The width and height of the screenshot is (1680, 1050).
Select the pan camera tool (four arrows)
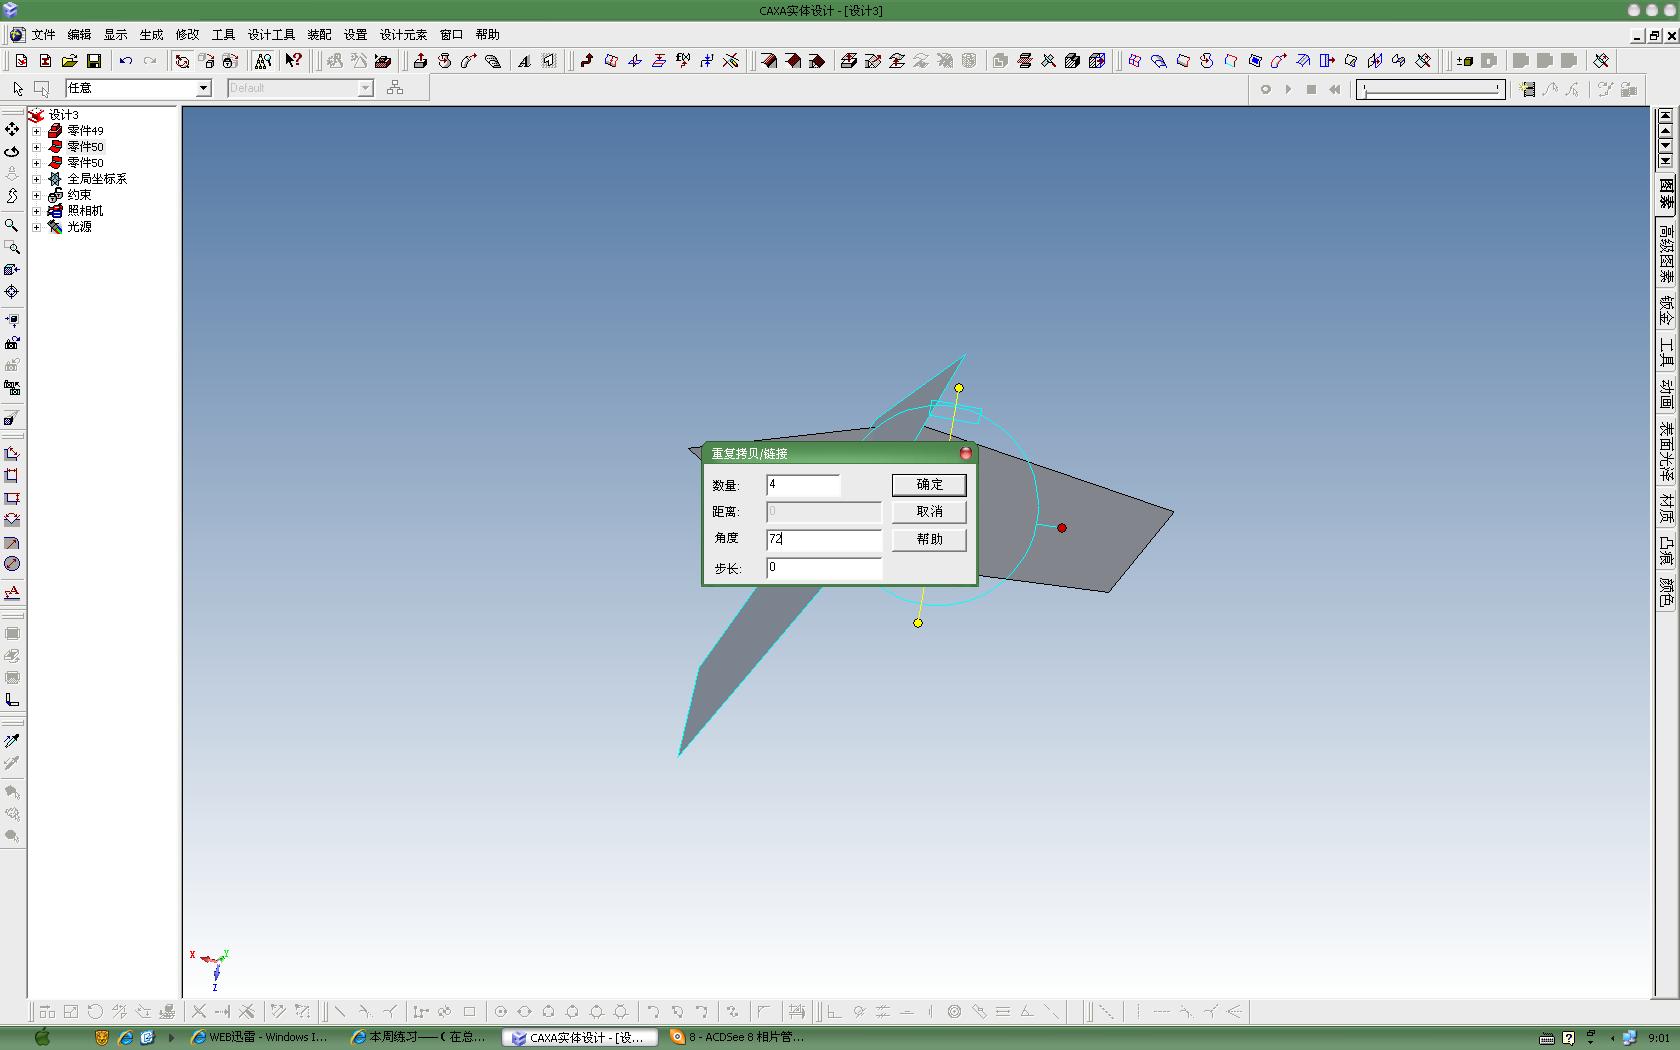pyautogui.click(x=12, y=129)
